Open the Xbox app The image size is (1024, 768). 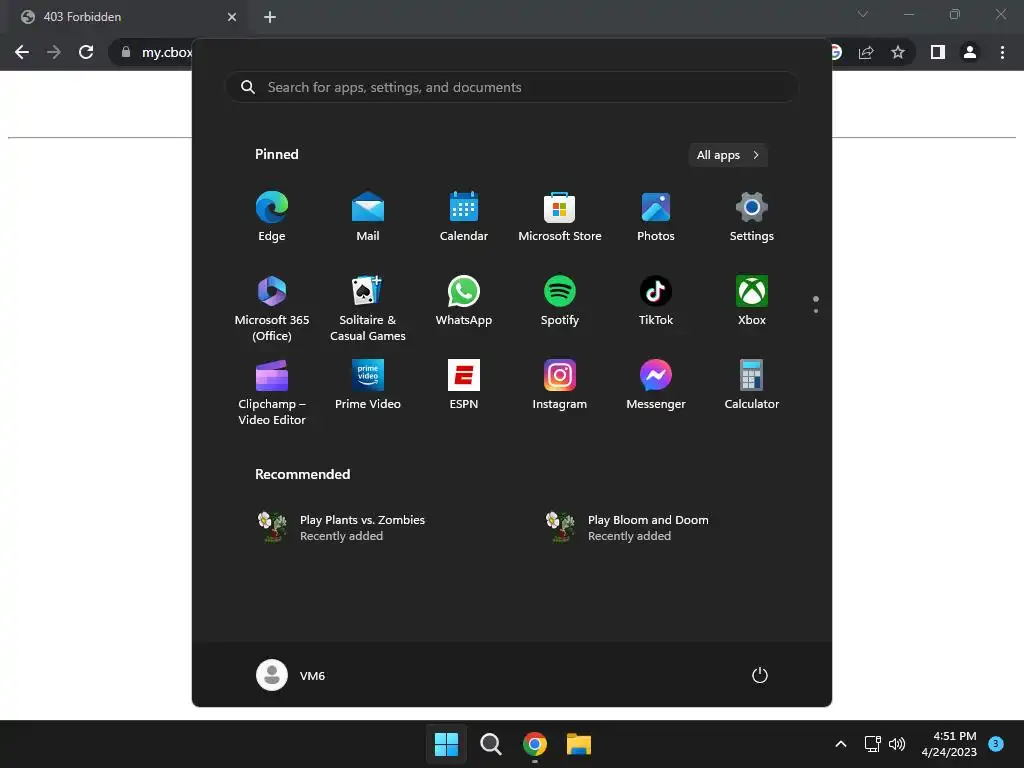click(x=752, y=300)
